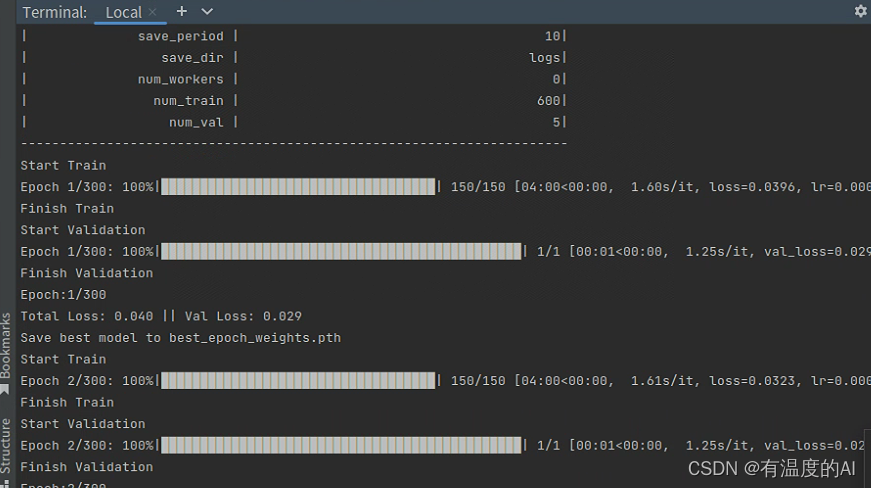Click the Save best model output line

181,338
